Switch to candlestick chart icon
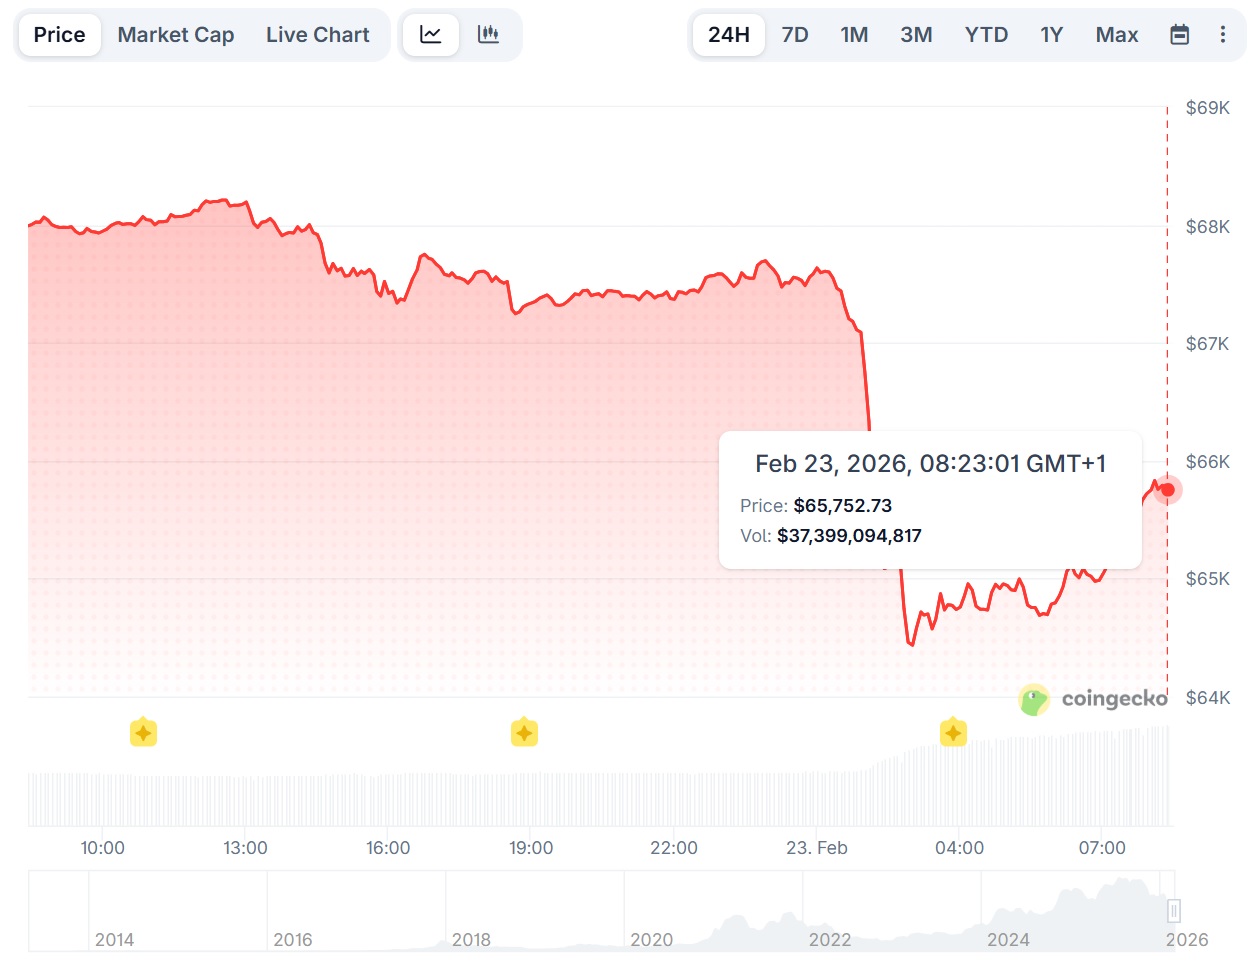 (x=489, y=35)
